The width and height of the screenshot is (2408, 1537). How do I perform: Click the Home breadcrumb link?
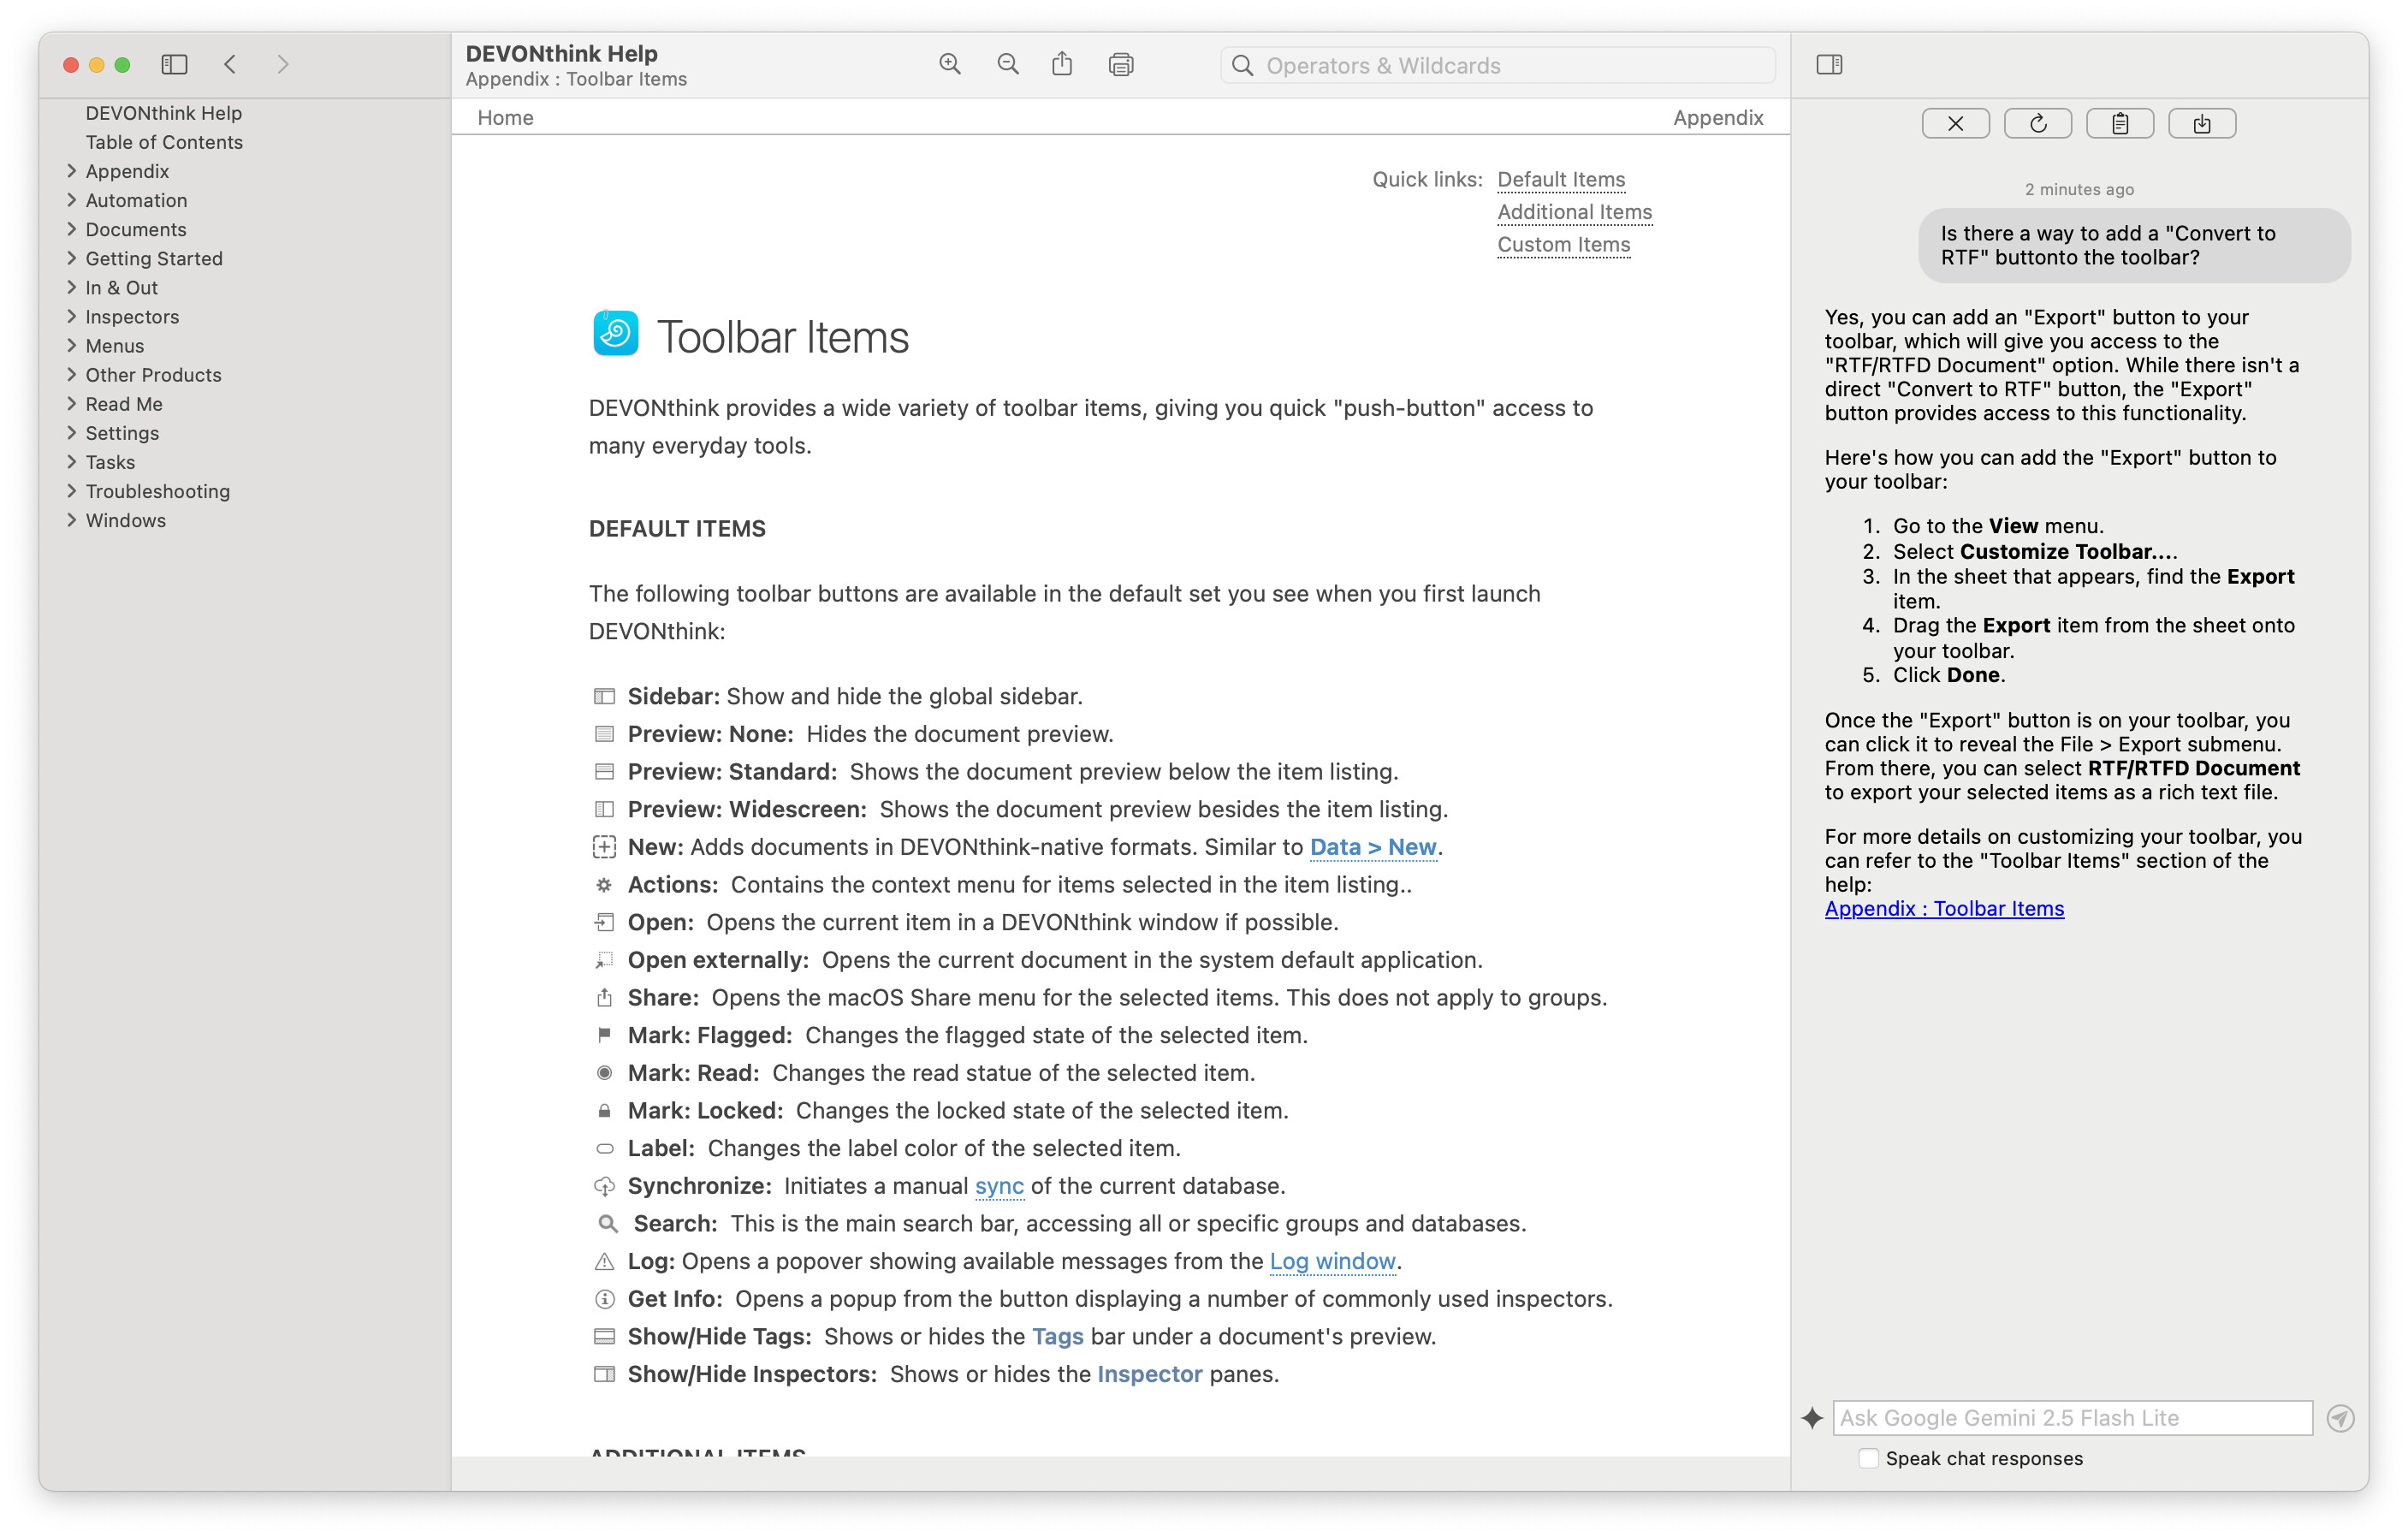[x=505, y=118]
